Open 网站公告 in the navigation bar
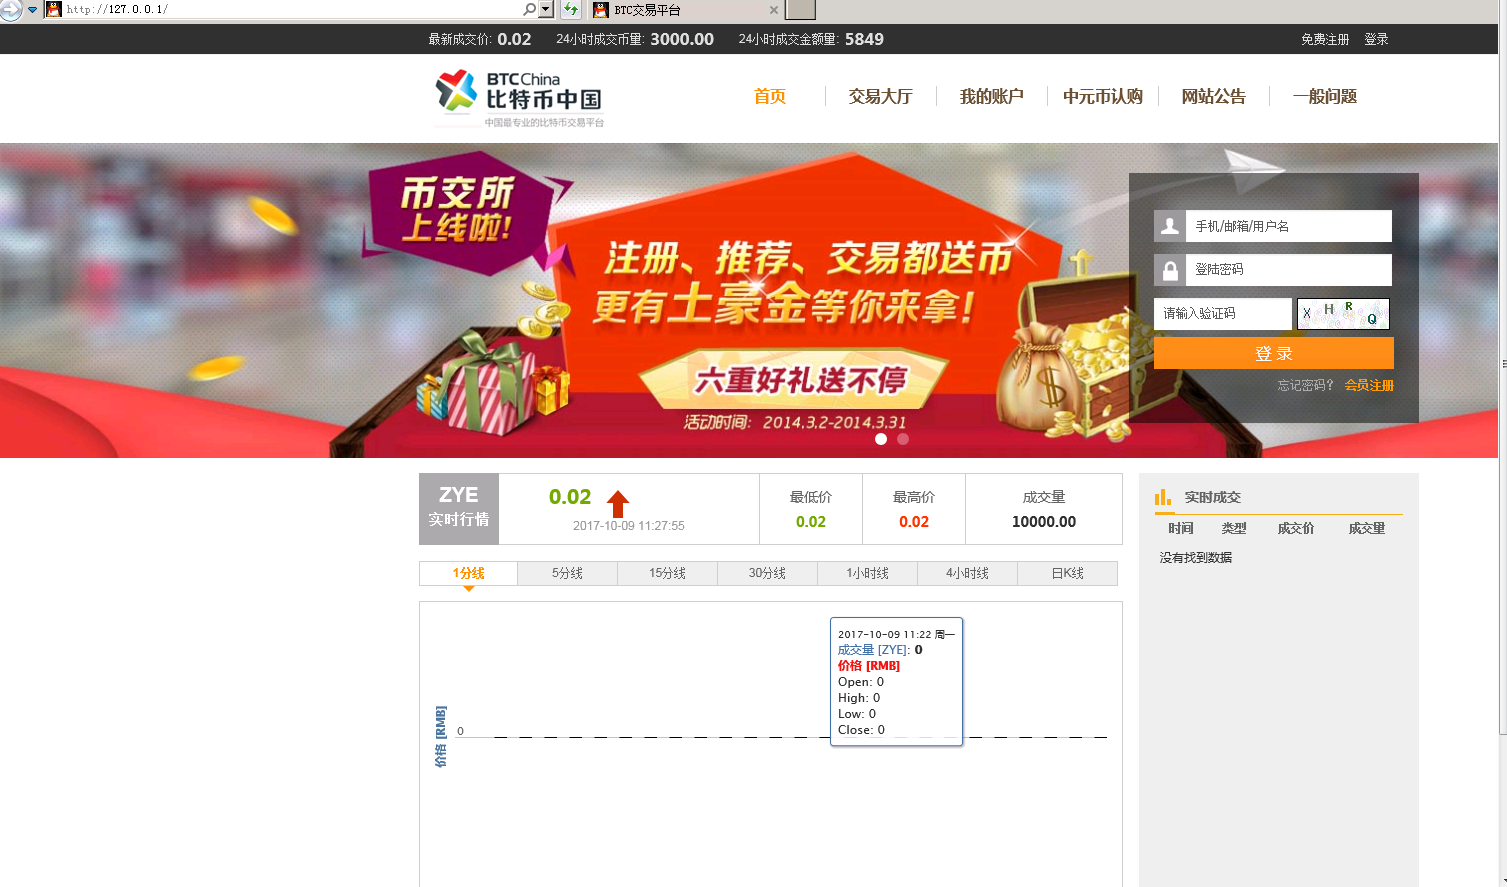Screen dimensions: 1507x887 pos(1213,97)
